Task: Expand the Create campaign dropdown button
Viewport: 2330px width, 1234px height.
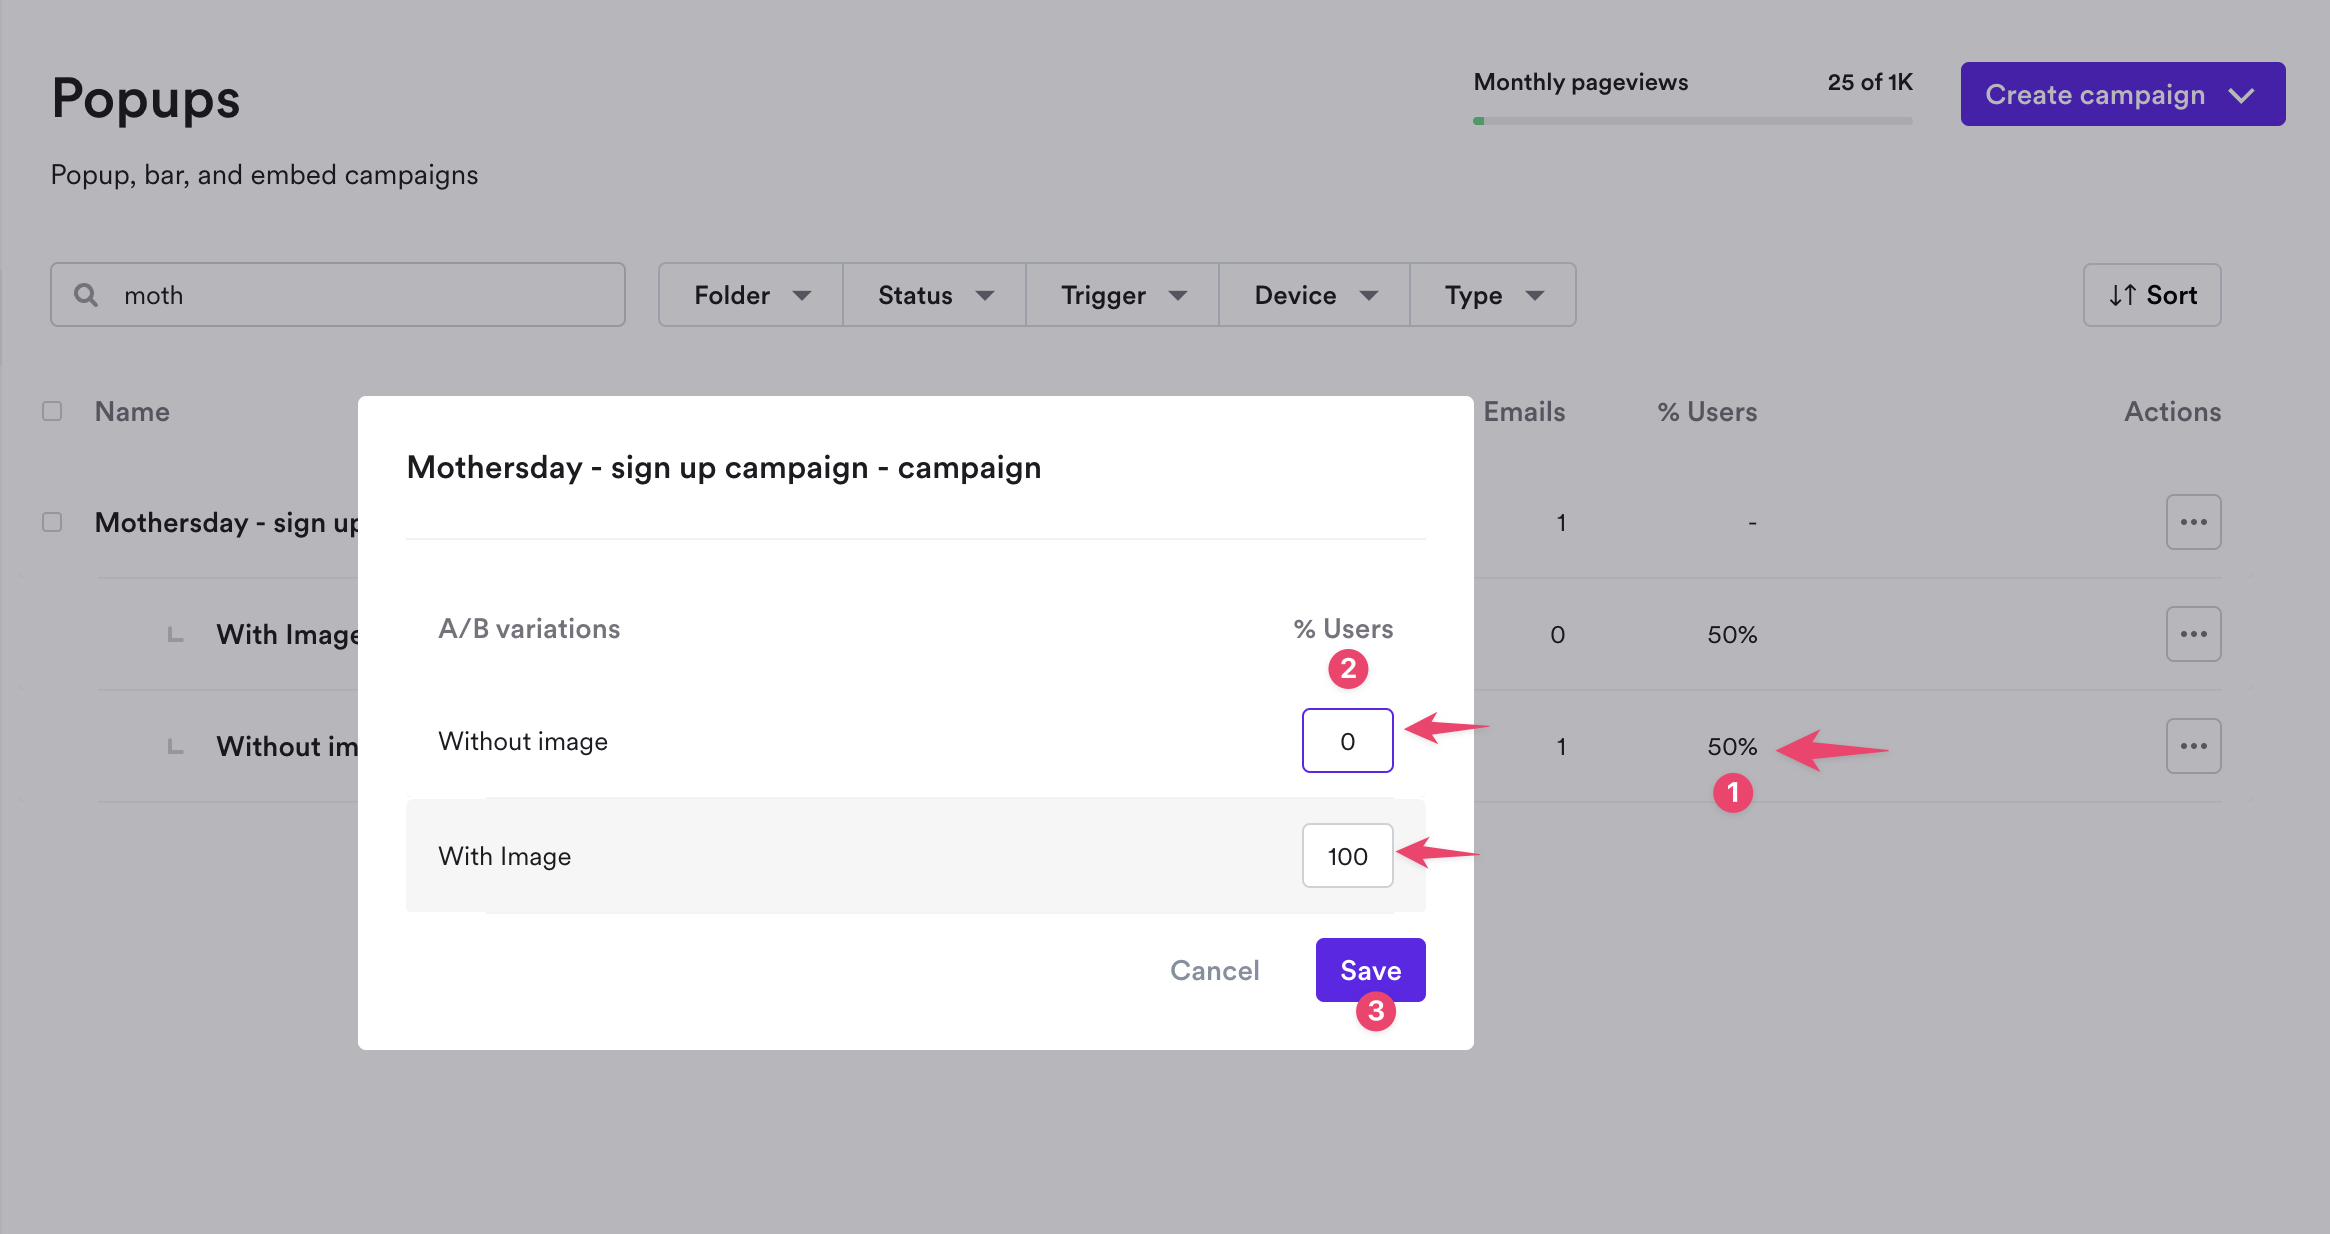Action: 2123,94
